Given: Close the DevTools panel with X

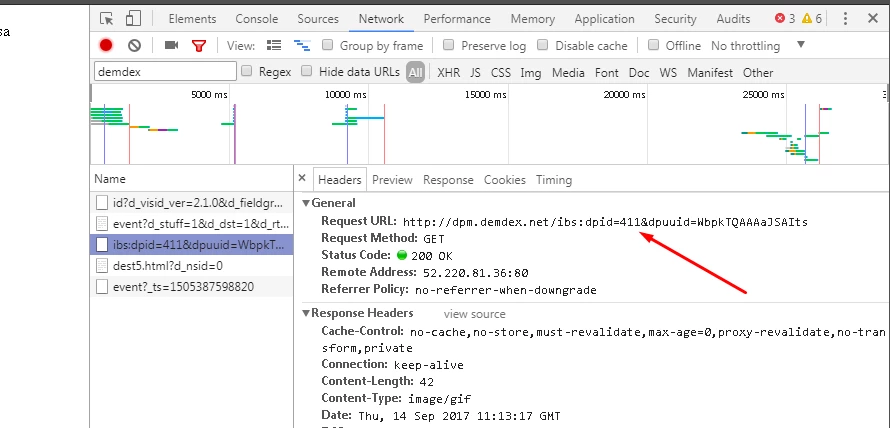Looking at the screenshot, I should tap(873, 19).
